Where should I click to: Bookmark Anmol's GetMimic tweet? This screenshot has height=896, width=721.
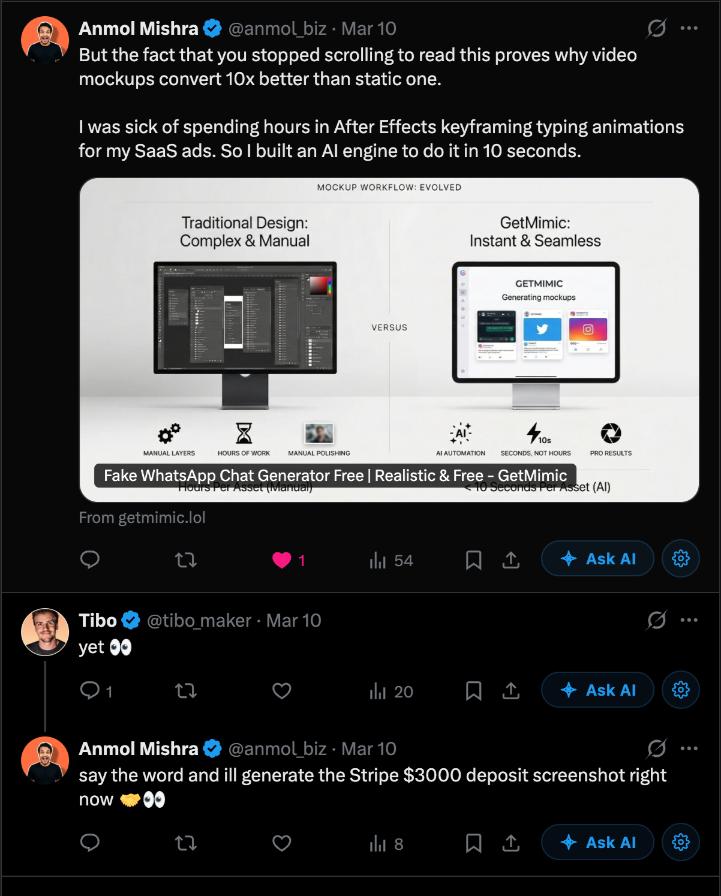pos(473,559)
